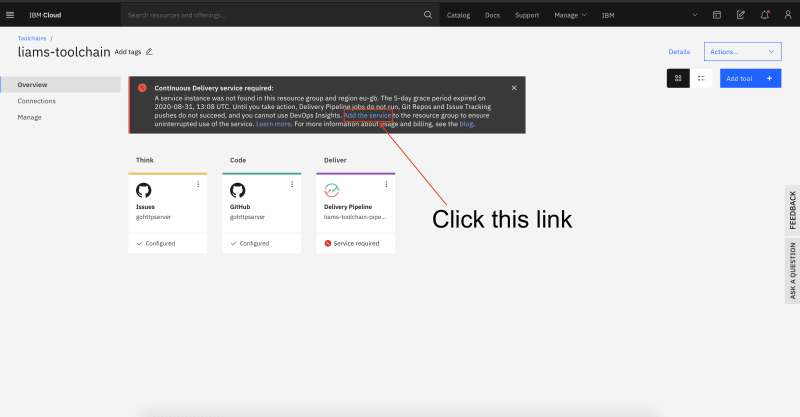
Task: Click the notification error icon
Action: coord(142,88)
